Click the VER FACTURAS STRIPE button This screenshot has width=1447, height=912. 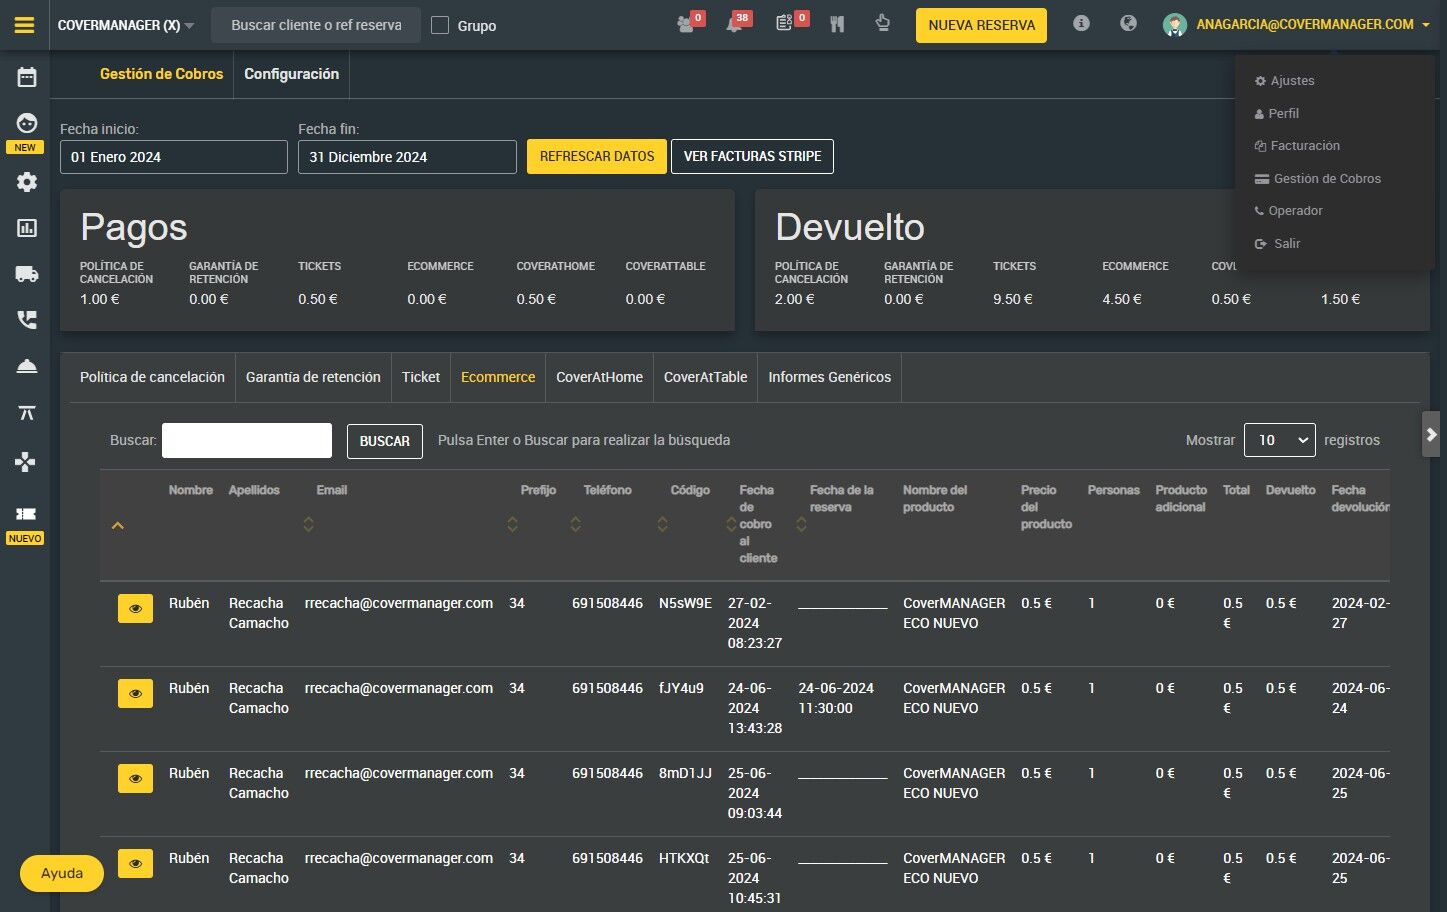click(752, 156)
